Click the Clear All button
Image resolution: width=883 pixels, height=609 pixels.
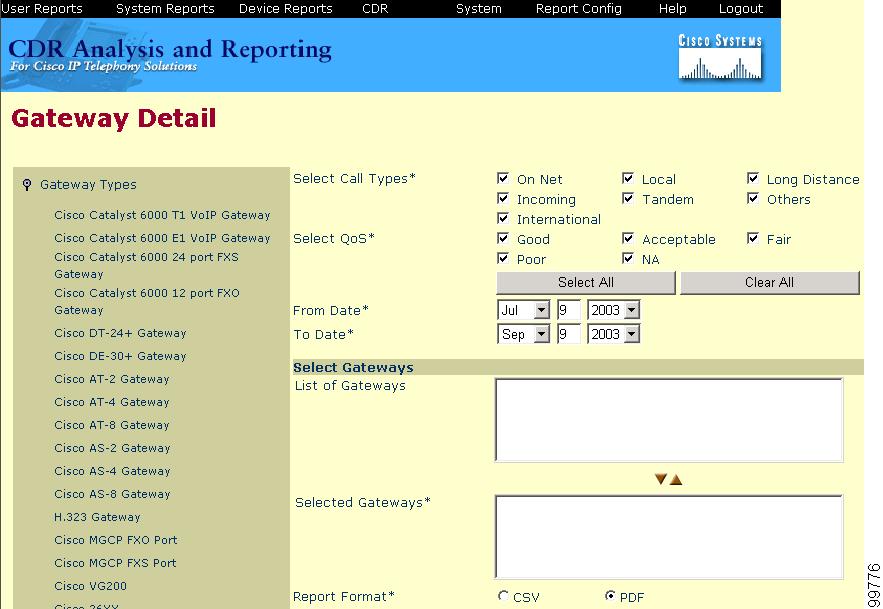tap(770, 282)
